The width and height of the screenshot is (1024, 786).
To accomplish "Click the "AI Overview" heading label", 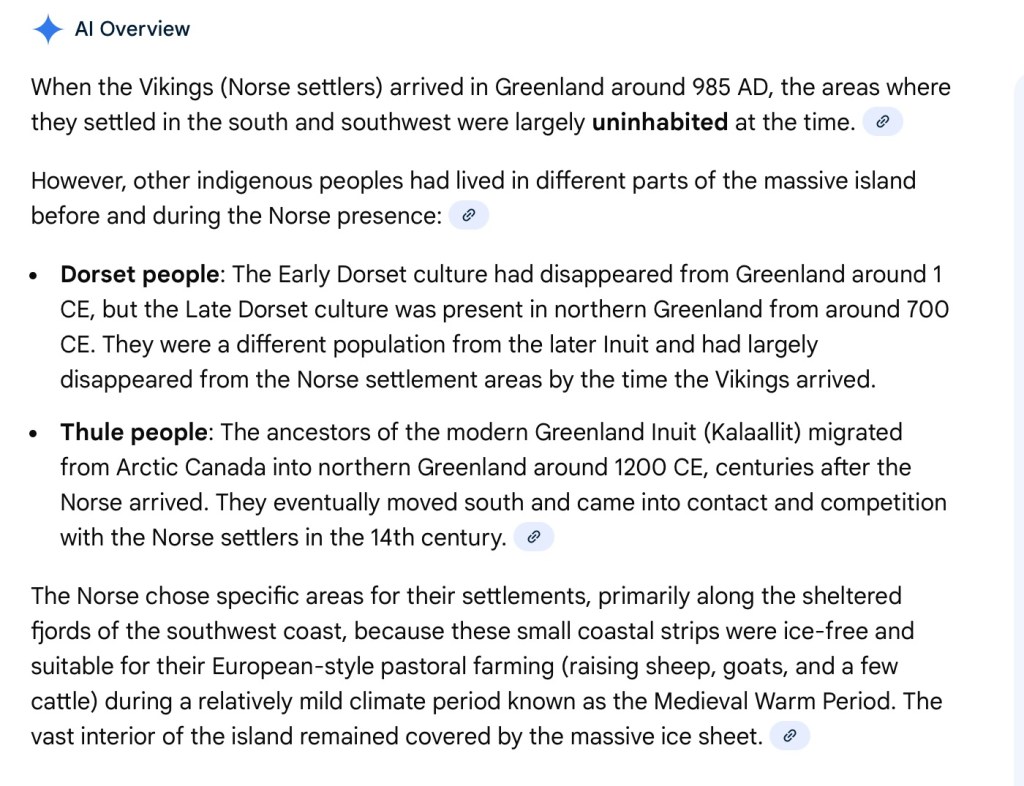I will click(132, 29).
